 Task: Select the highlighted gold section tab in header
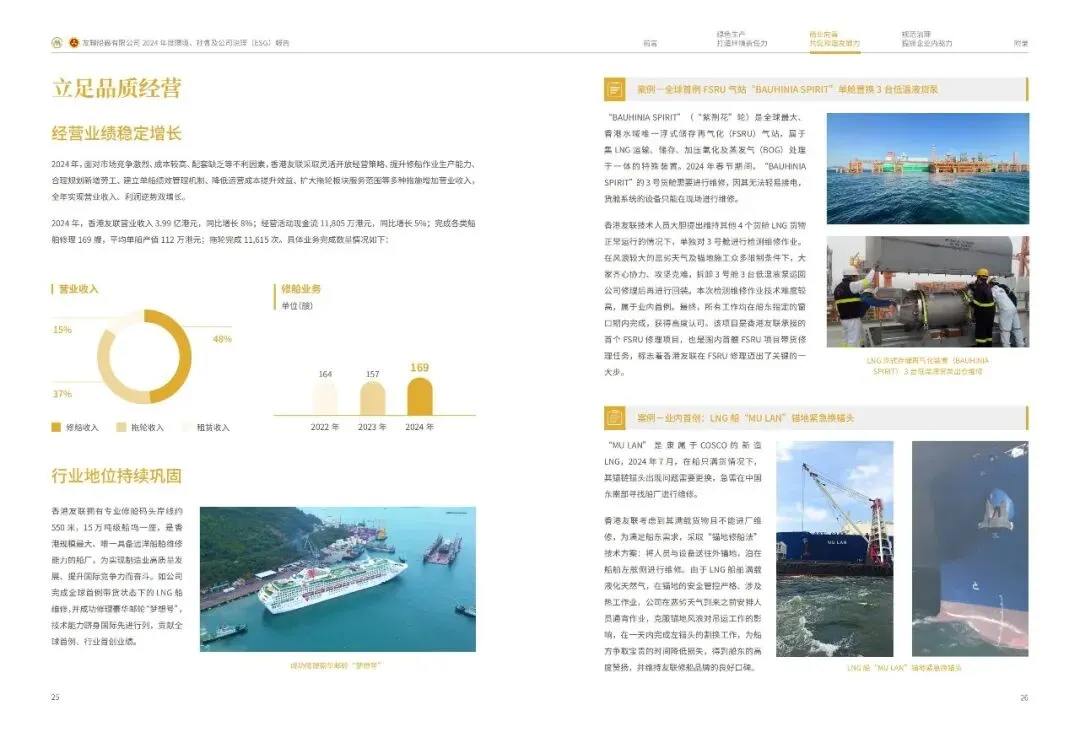click(x=834, y=39)
